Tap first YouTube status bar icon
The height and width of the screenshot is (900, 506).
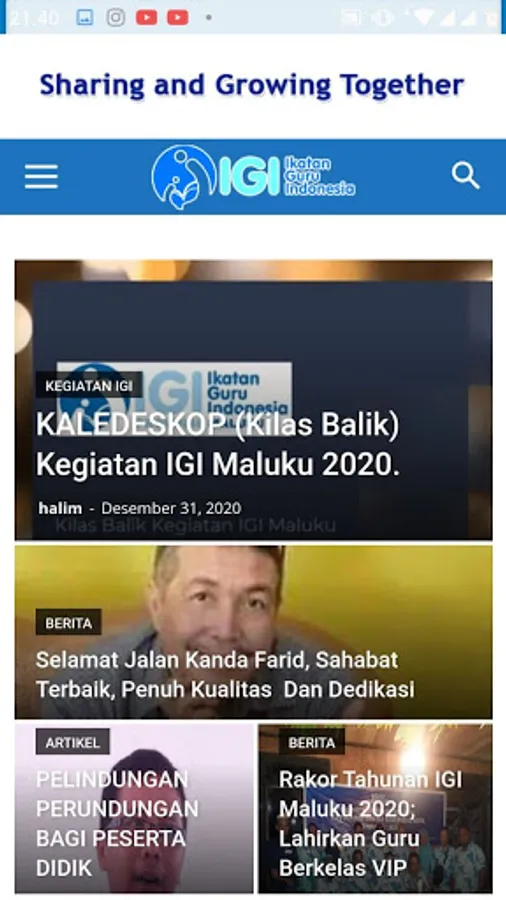(x=147, y=18)
